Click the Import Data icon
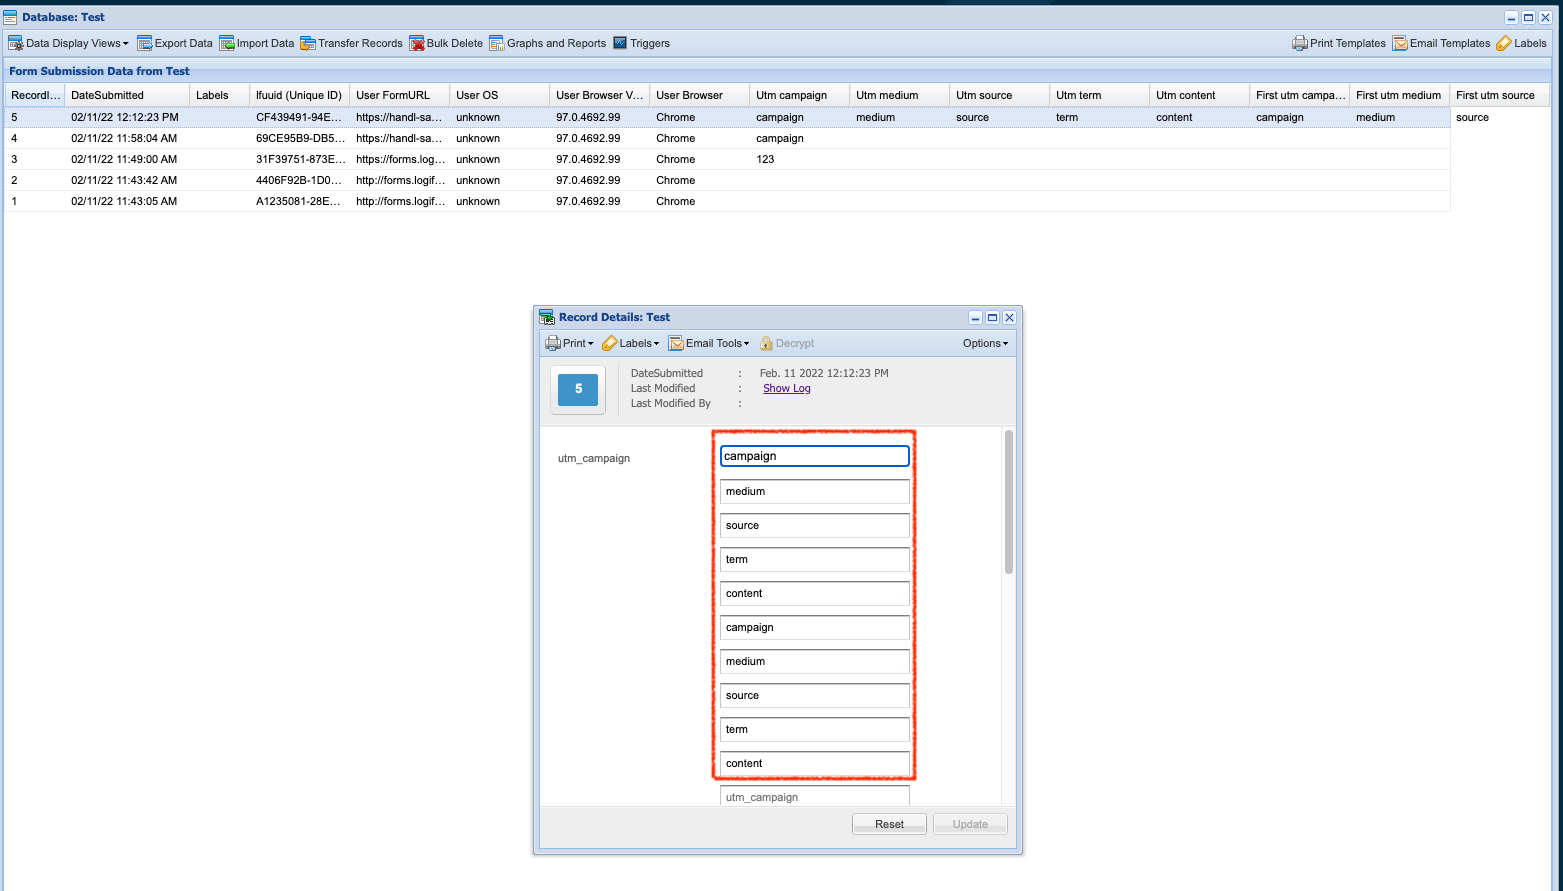The width and height of the screenshot is (1563, 891). (227, 43)
